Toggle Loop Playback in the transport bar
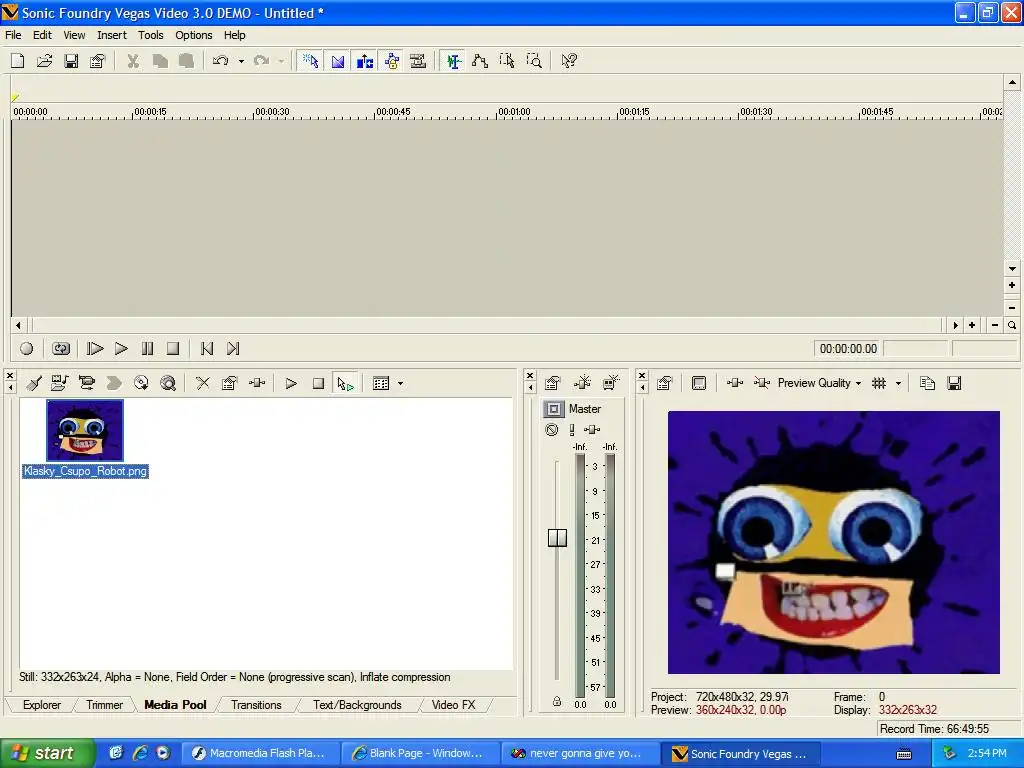The image size is (1024, 768). pos(61,349)
